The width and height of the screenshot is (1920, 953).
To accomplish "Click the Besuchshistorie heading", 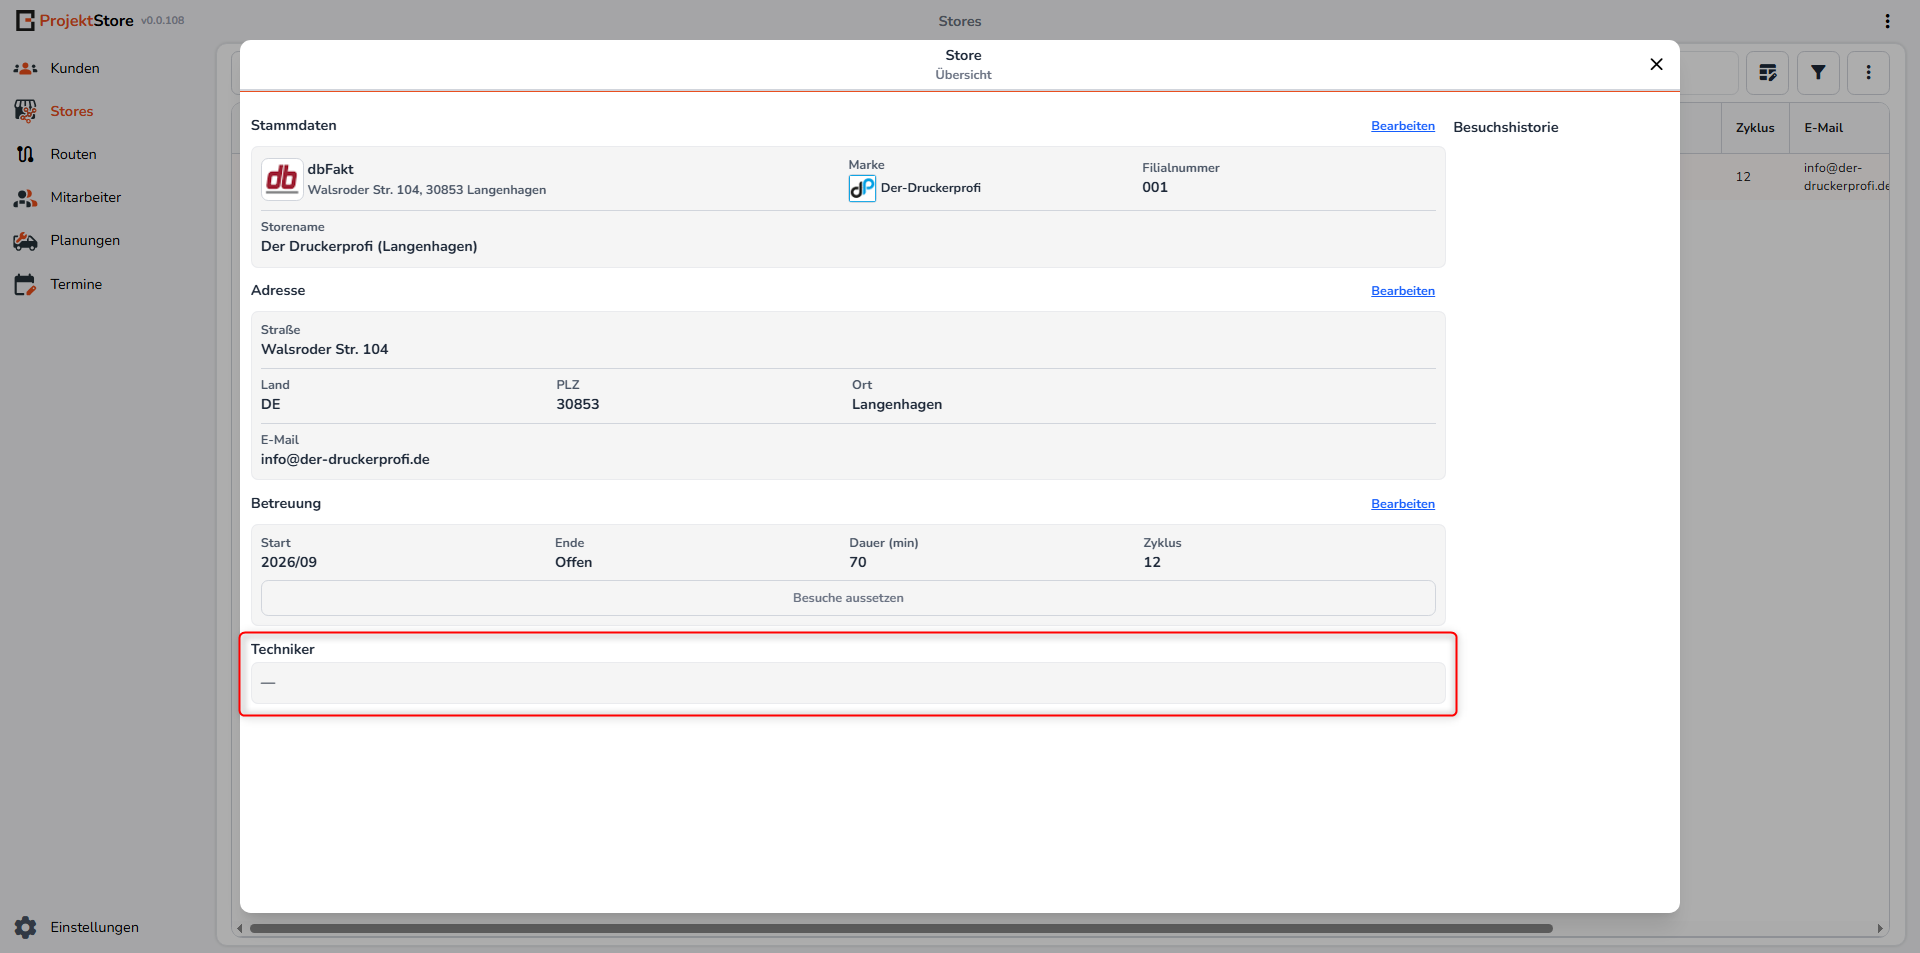I will click(1506, 127).
